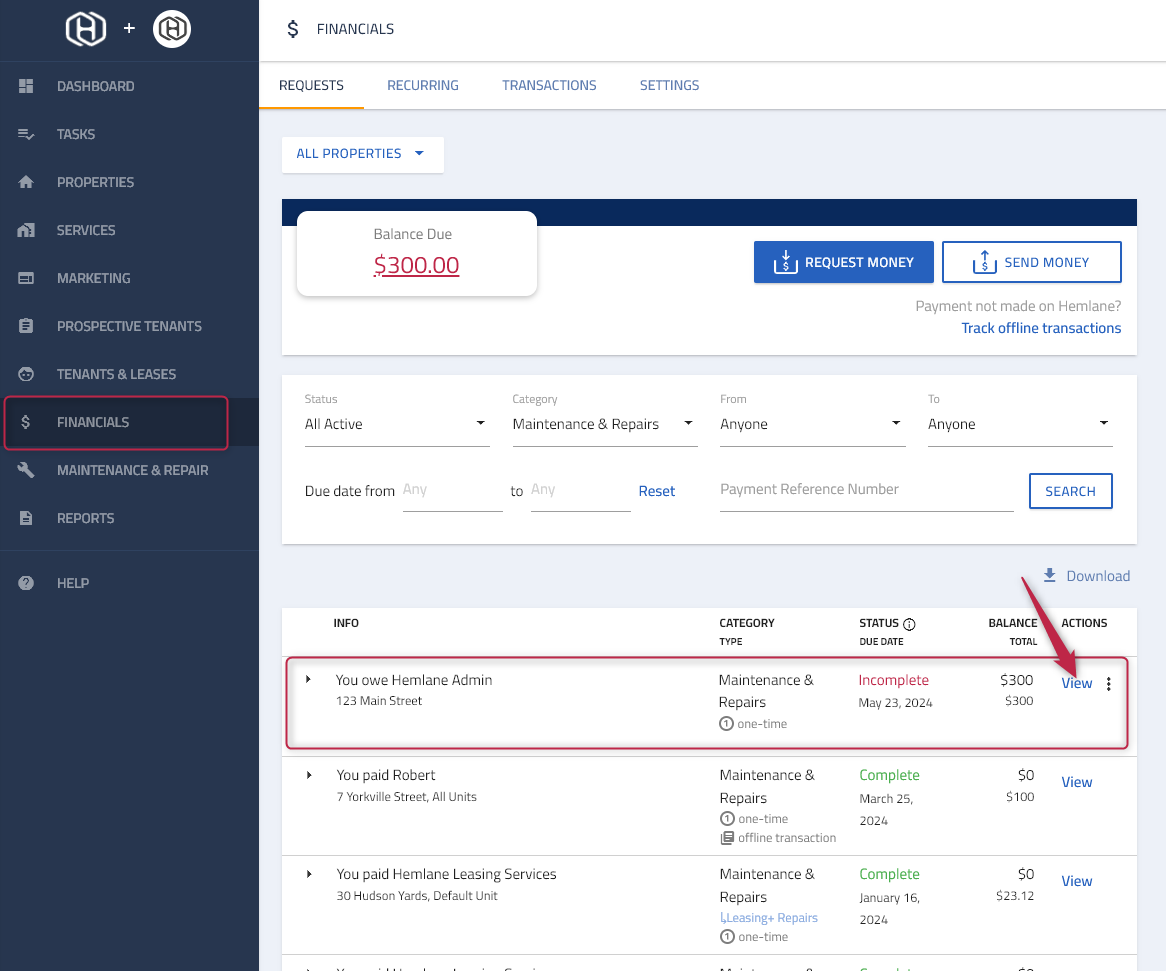Open Dashboard from the sidebar icon
This screenshot has width=1166, height=971.
(x=26, y=86)
